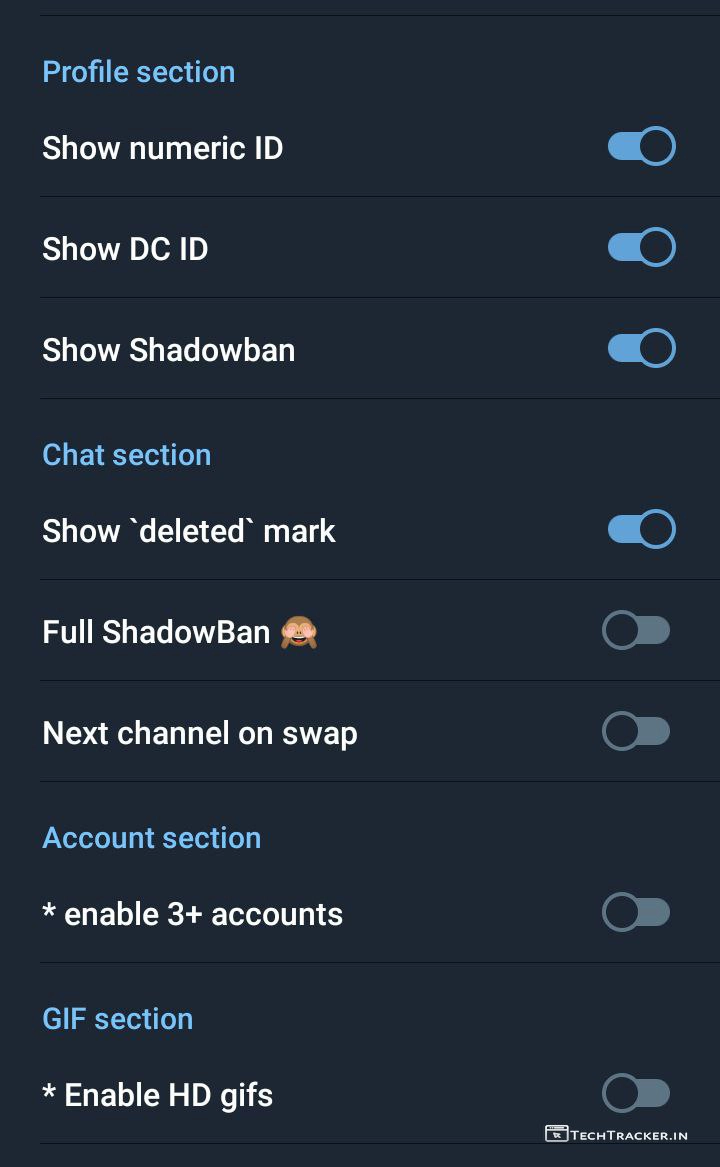This screenshot has height=1167, width=720.
Task: Click the "* enable 3+ accounts" label text
Action: pyautogui.click(x=192, y=914)
